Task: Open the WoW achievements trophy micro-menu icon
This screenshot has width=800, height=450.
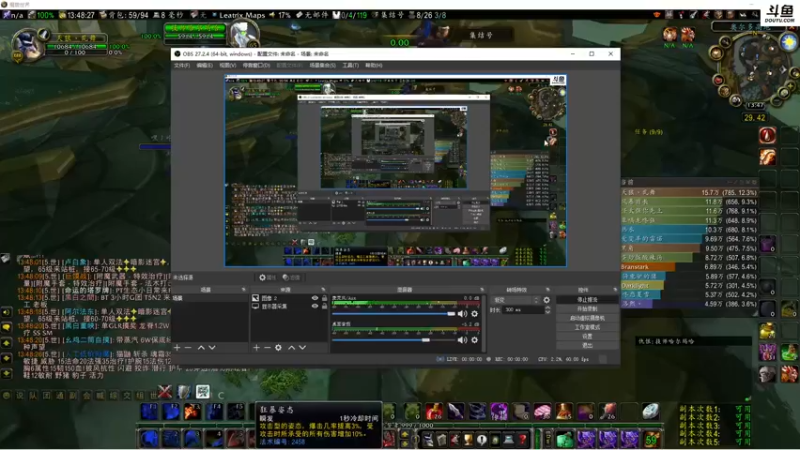Action: pos(468,439)
